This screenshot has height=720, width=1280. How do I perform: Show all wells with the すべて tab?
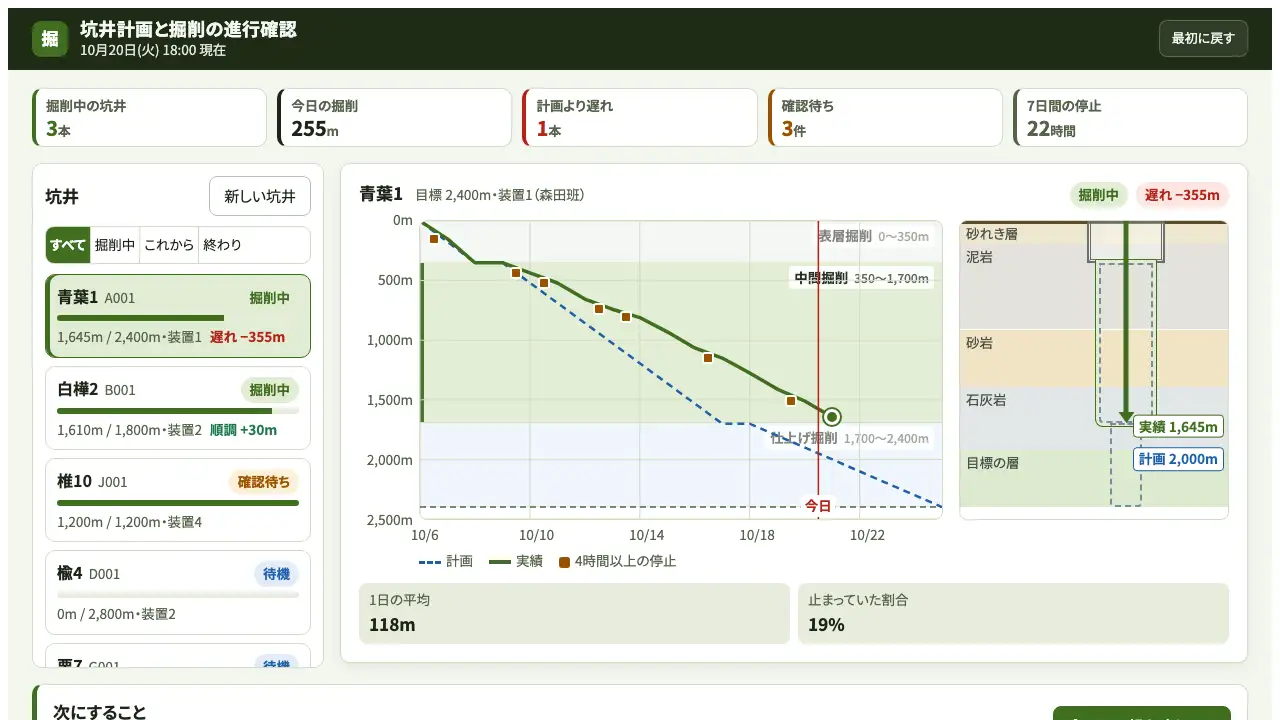tap(68, 245)
